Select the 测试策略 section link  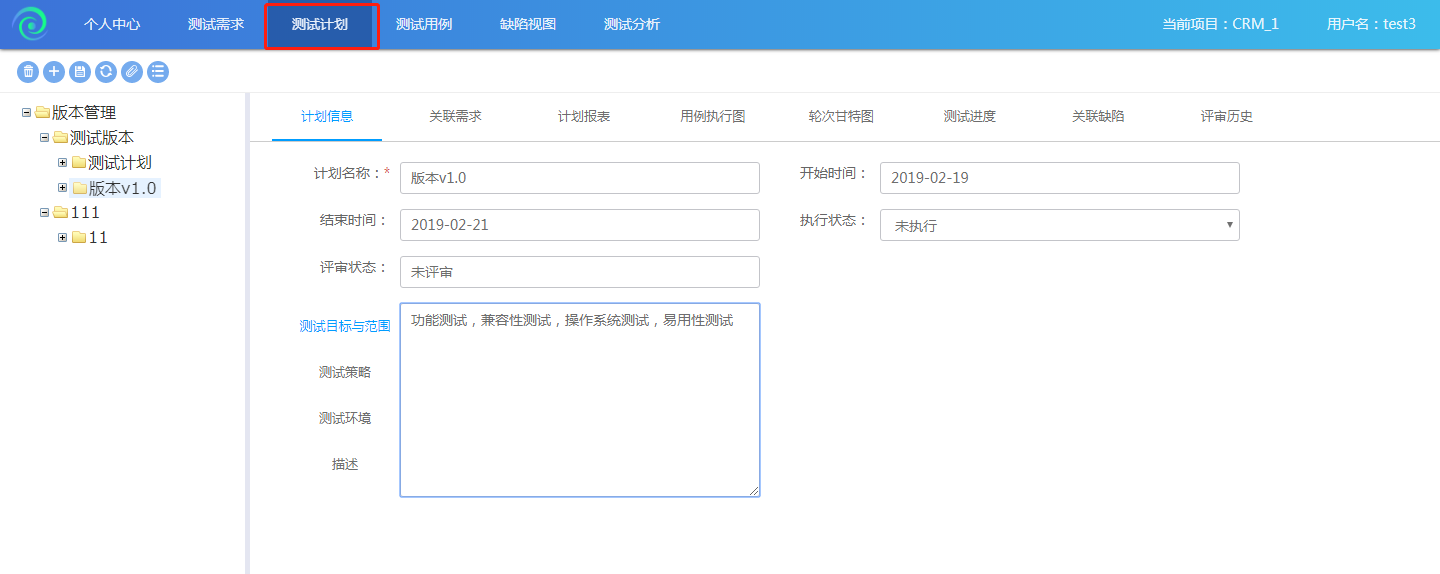(x=344, y=372)
